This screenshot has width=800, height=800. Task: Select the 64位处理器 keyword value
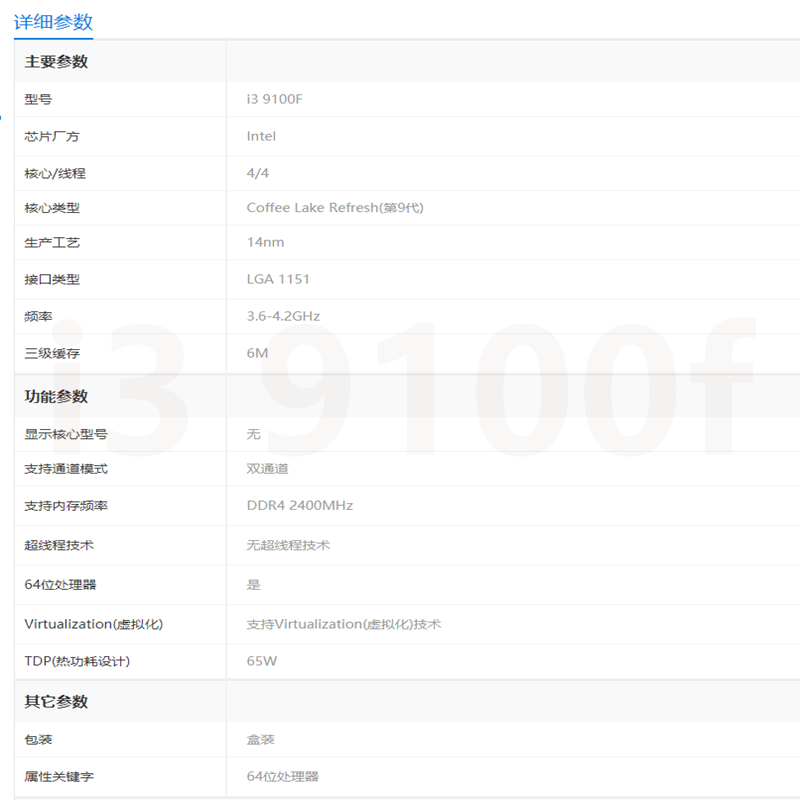[283, 777]
